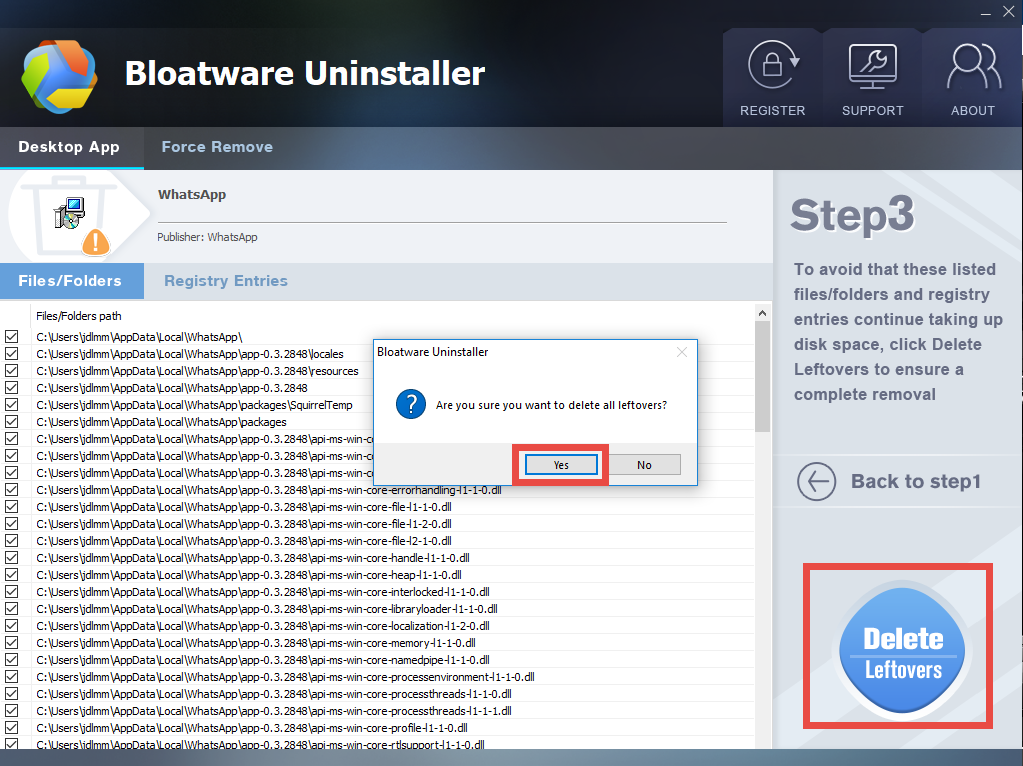Toggle checkbox for WhatsApp\packages row
The width and height of the screenshot is (1023, 766).
pyautogui.click(x=12, y=421)
